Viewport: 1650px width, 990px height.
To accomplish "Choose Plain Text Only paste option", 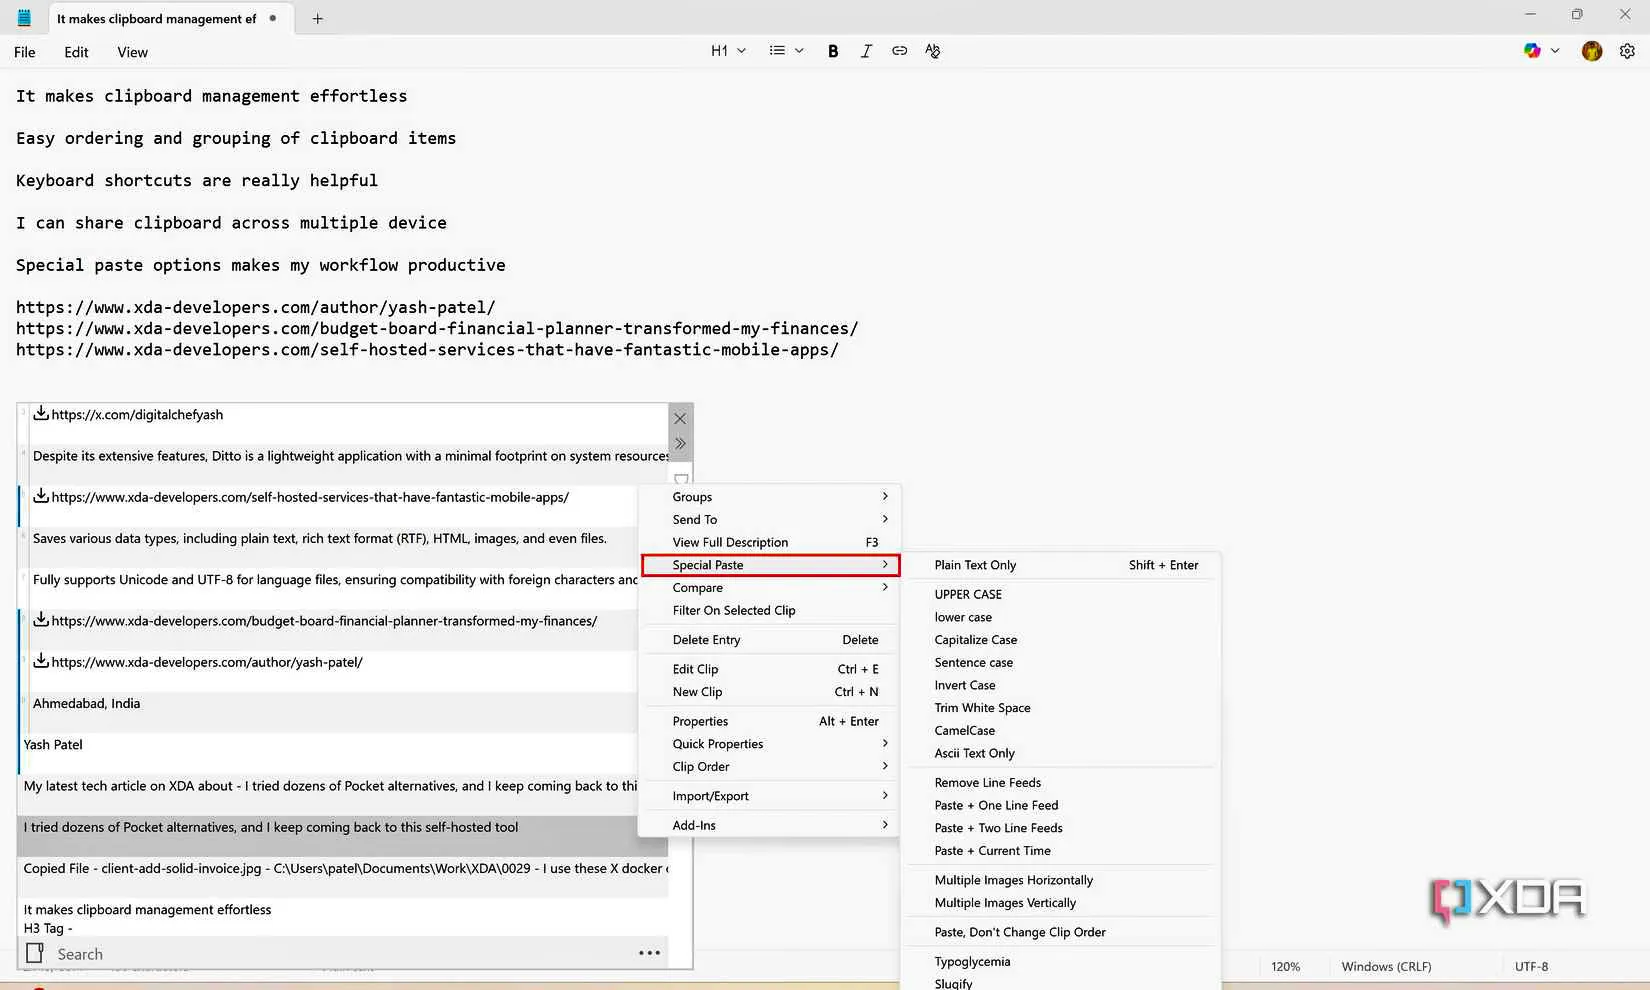I will (975, 565).
